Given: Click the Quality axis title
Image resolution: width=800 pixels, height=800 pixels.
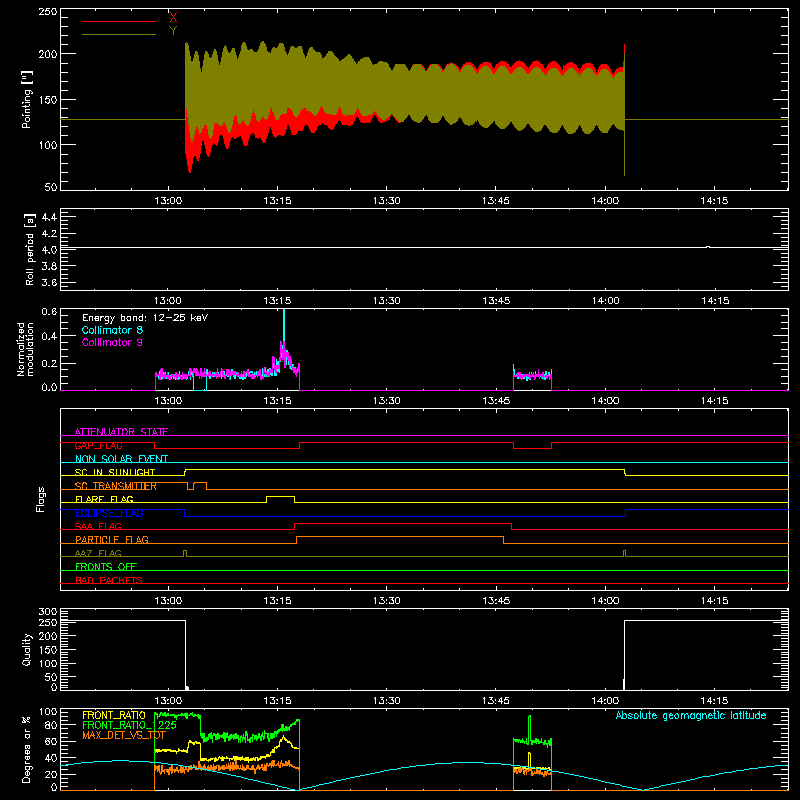Looking at the screenshot, I should (27, 649).
